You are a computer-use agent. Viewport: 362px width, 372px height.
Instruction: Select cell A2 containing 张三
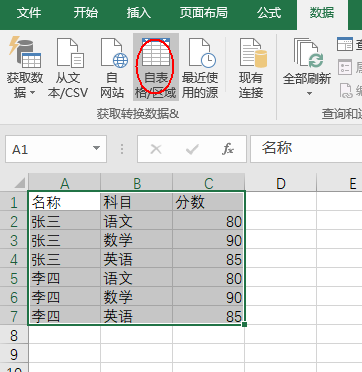point(64,220)
